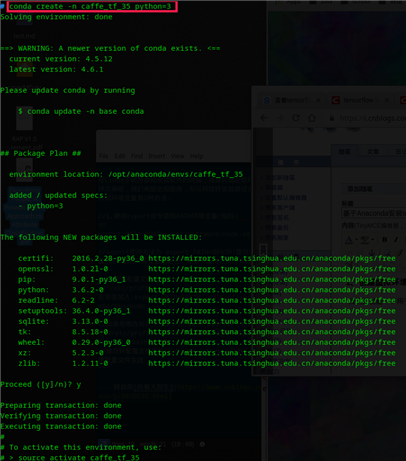The height and width of the screenshot is (461, 406).
Task: Click '# To activate this environment, use:' line
Action: (81, 447)
